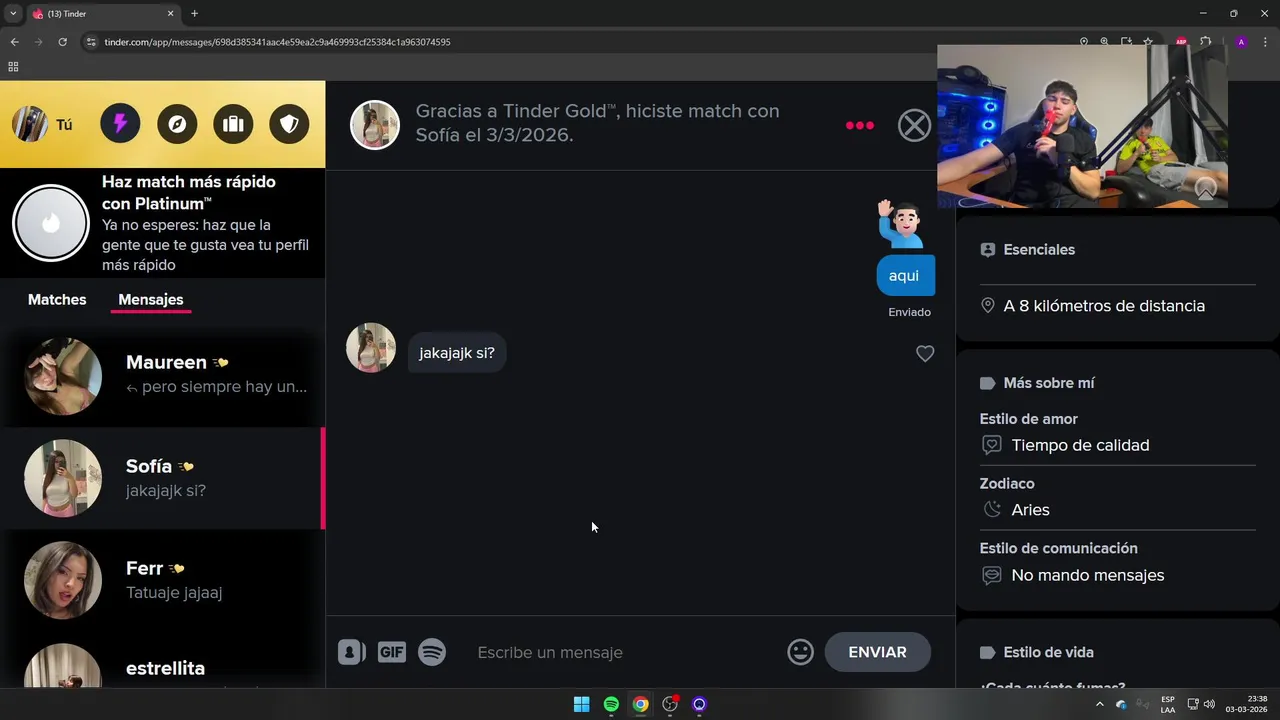Screen dimensions: 1280x720
Task: Open Spotify from the taskbar
Action: (611, 704)
